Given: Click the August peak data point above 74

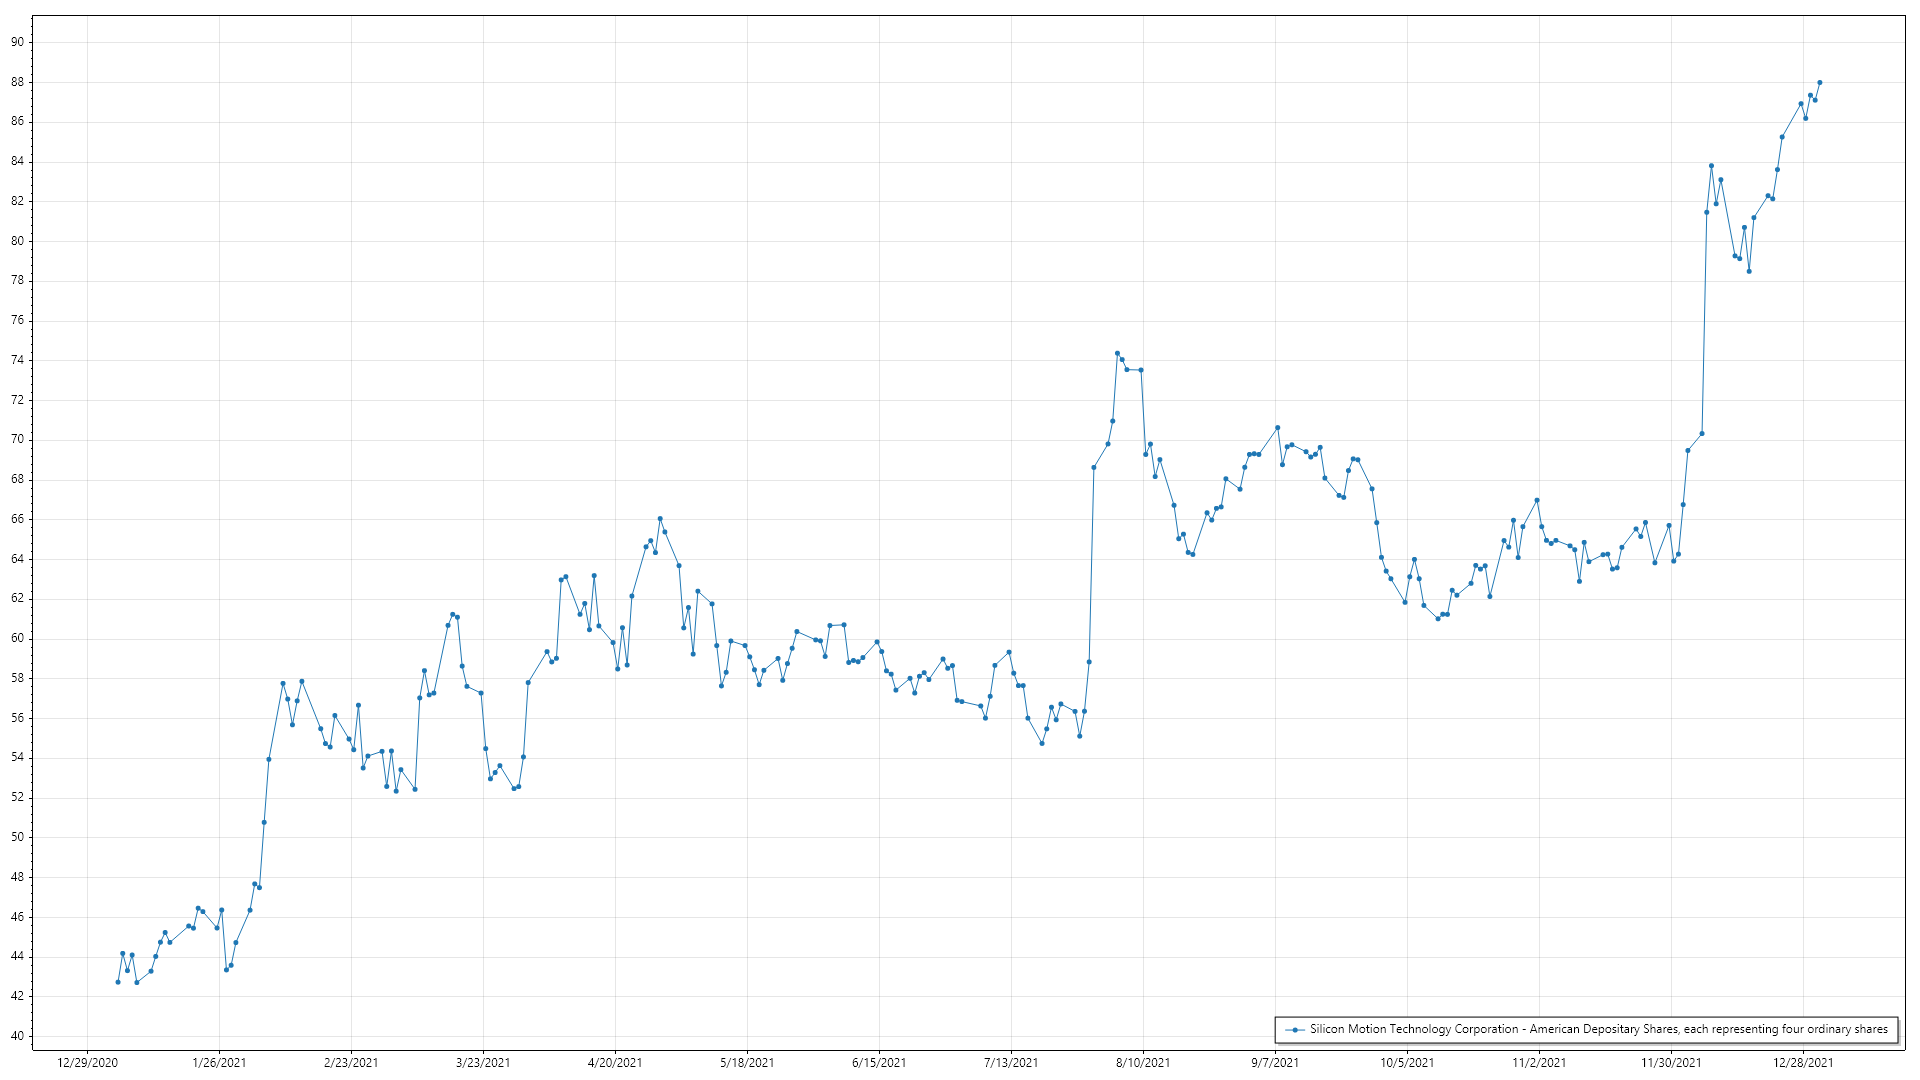Looking at the screenshot, I should (1117, 353).
